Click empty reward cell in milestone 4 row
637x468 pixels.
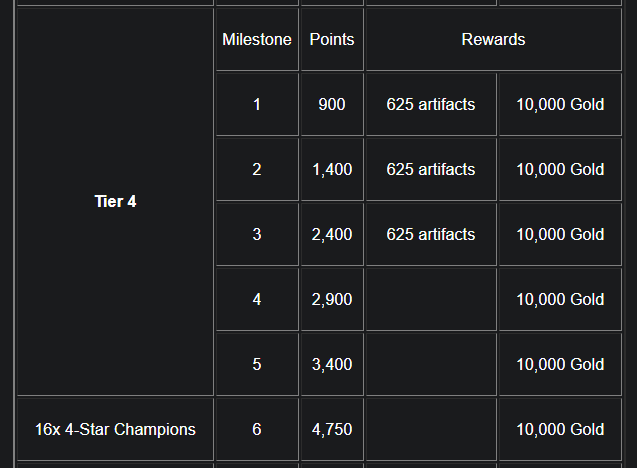point(431,299)
